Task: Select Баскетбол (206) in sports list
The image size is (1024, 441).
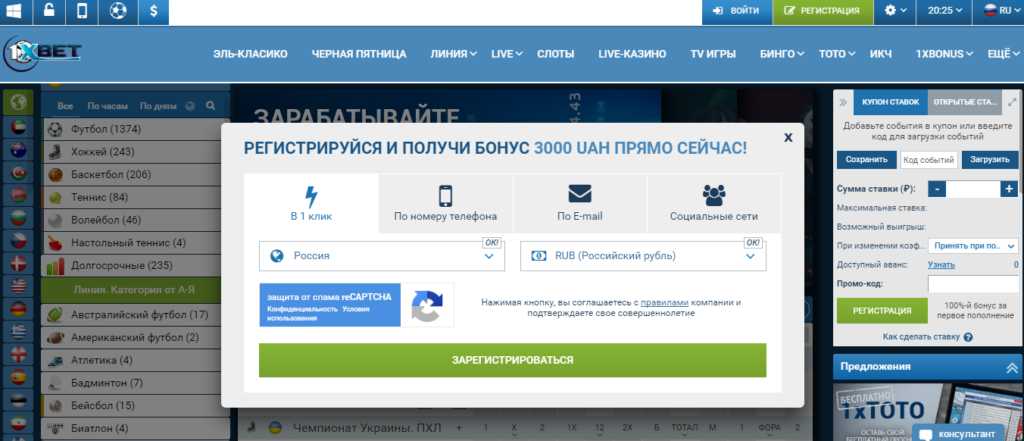Action: 133,174
